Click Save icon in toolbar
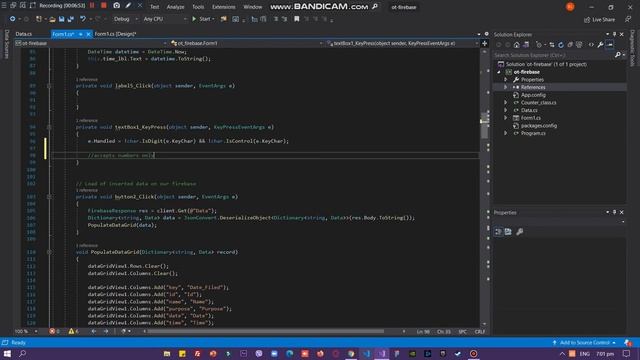This screenshot has width=640, height=360. [x=62, y=19]
